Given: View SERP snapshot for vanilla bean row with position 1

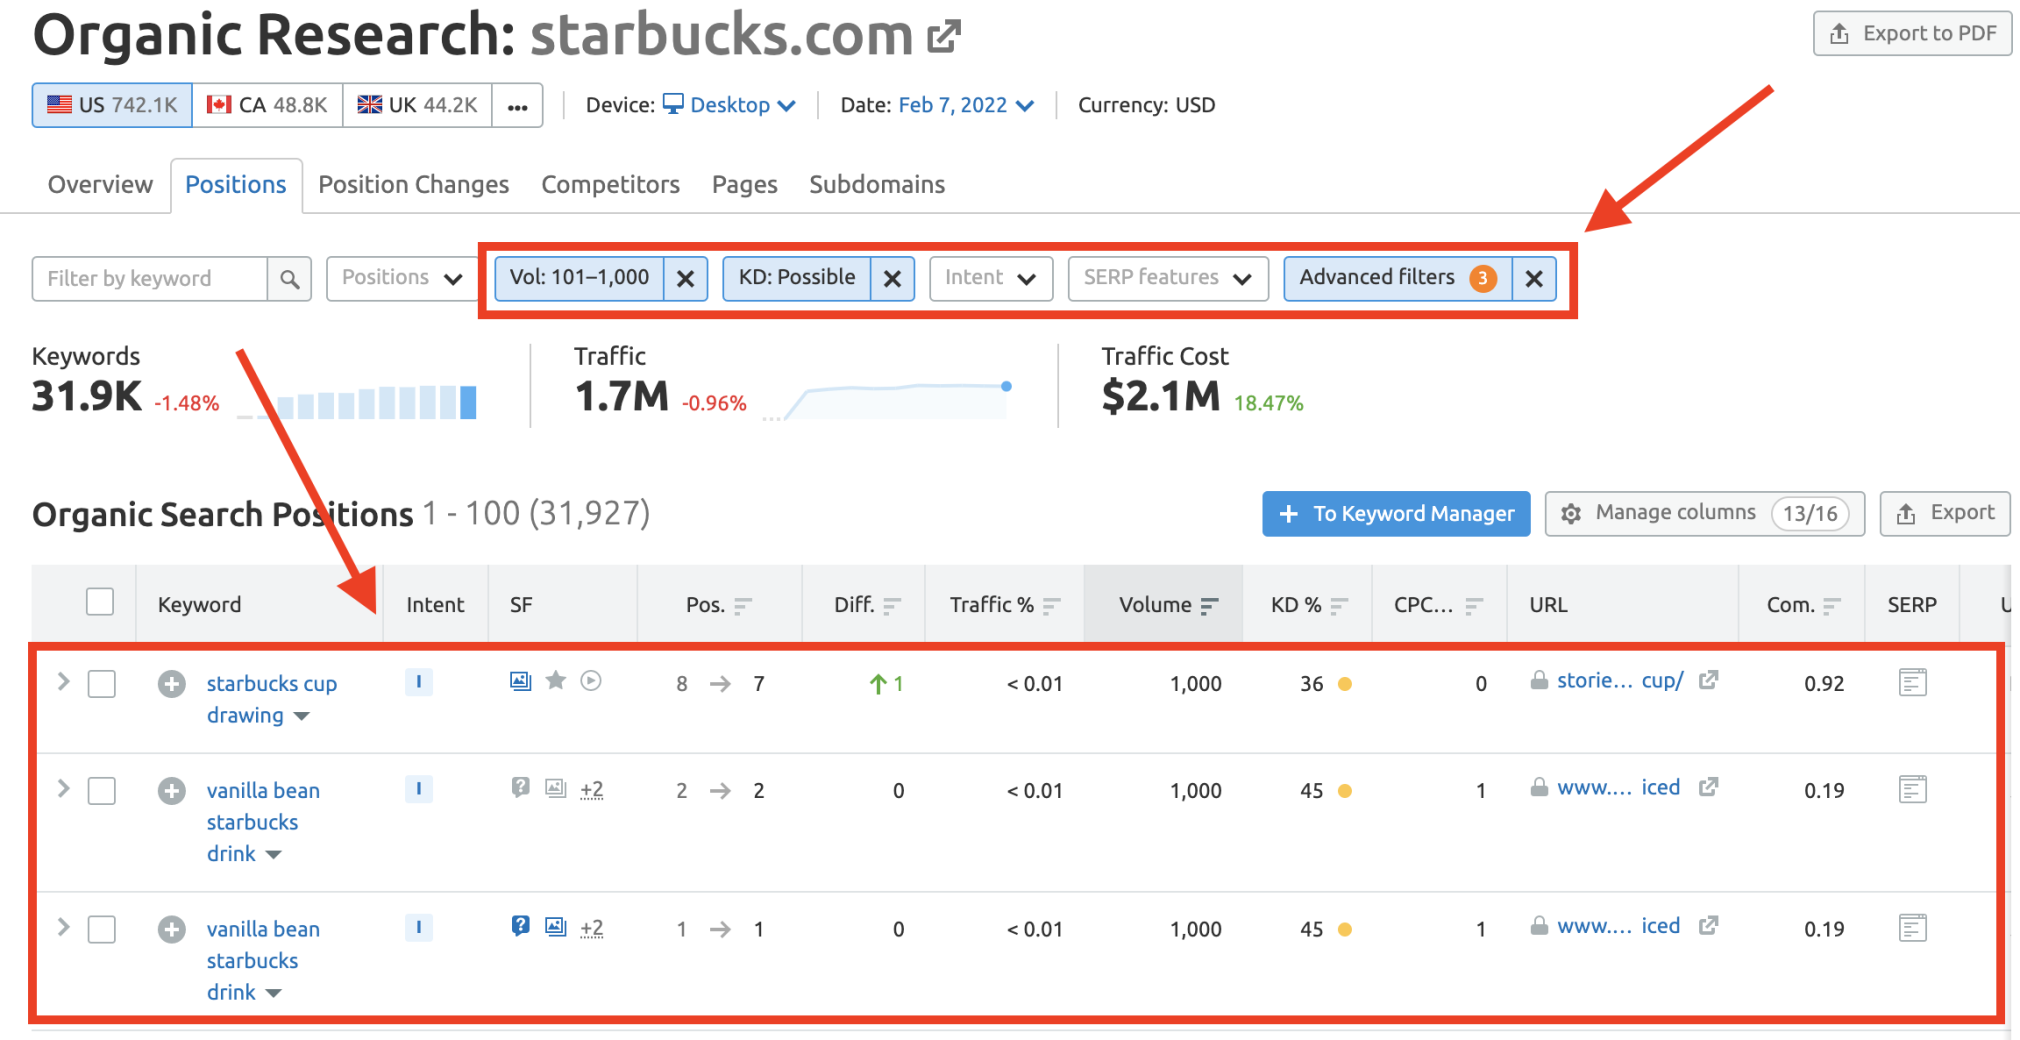Looking at the screenshot, I should (x=1912, y=928).
